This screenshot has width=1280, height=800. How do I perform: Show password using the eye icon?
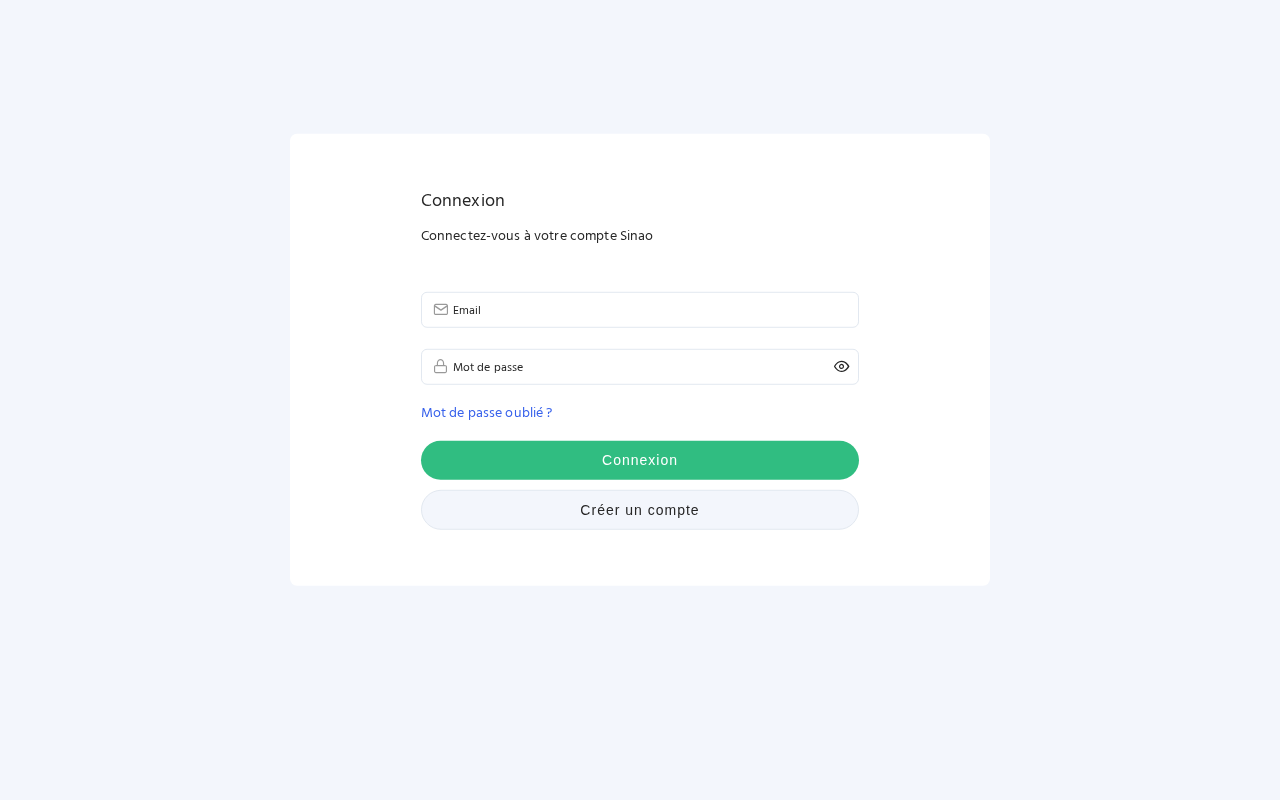(841, 367)
